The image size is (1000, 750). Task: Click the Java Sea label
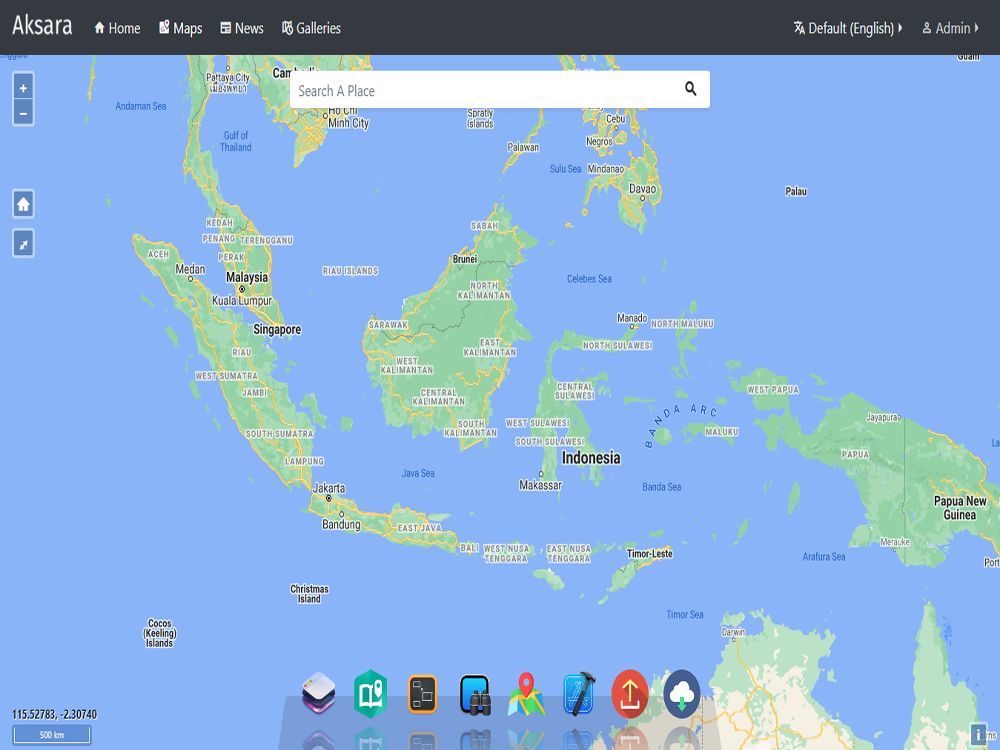(418, 473)
